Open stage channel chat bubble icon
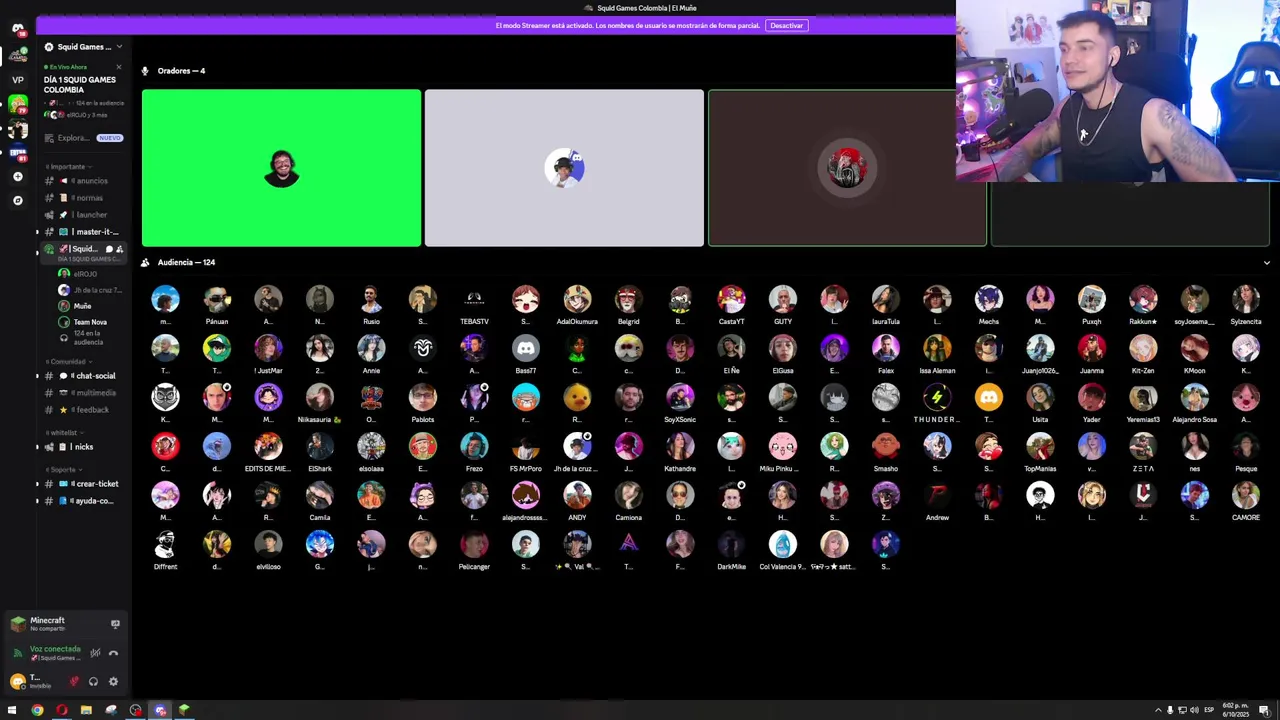Image resolution: width=1280 pixels, height=720 pixels. tap(108, 249)
